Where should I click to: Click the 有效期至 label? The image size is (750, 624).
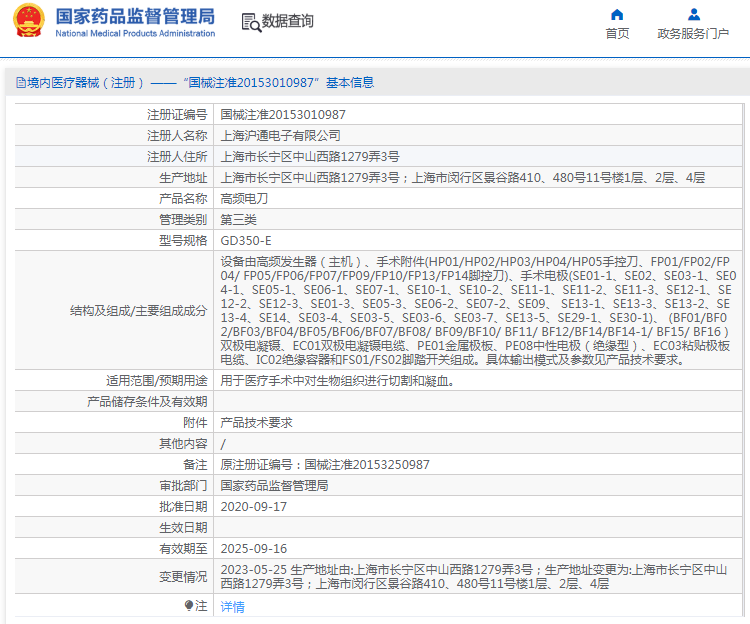point(183,549)
